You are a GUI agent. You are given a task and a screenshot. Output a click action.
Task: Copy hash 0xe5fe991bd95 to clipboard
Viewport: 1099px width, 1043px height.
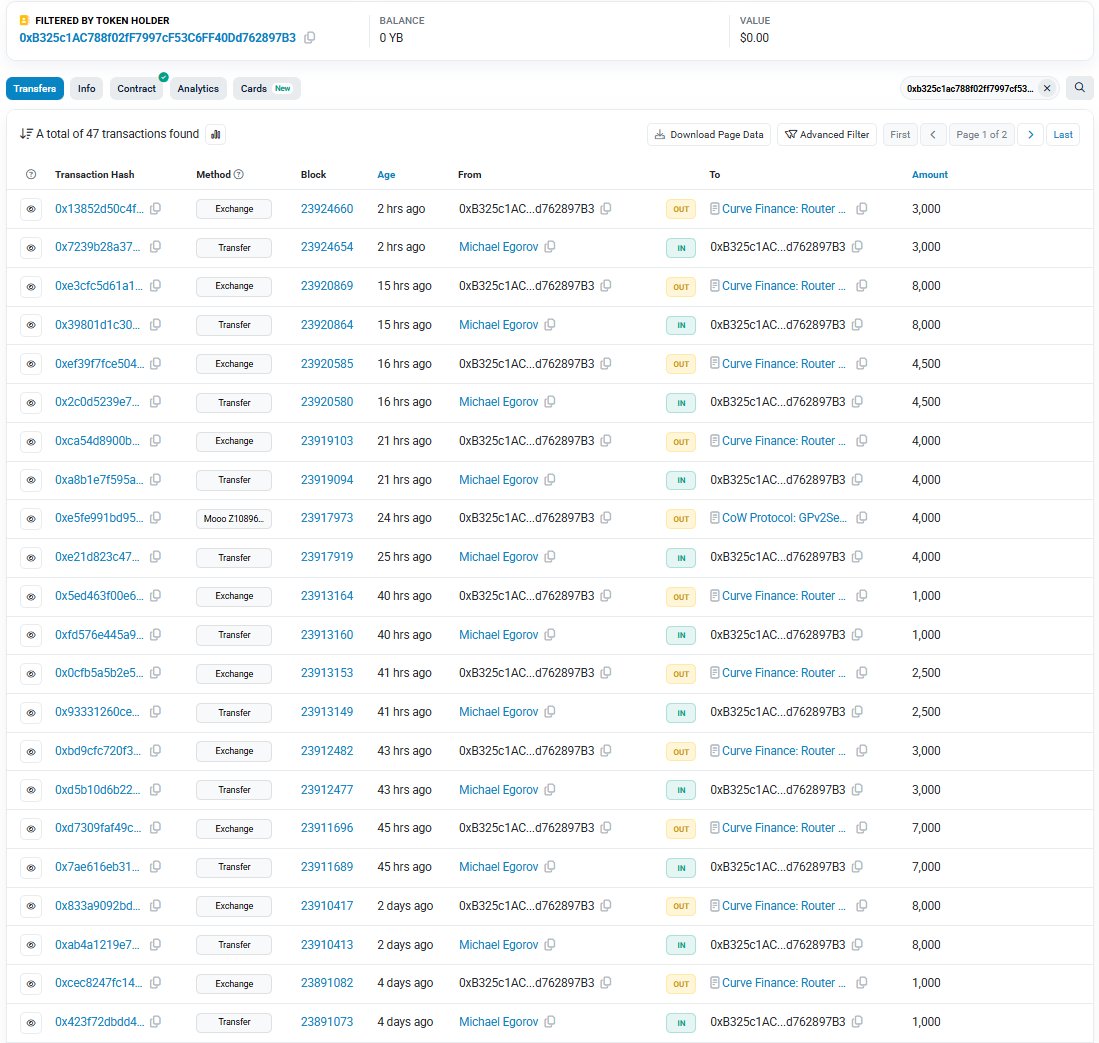point(156,517)
